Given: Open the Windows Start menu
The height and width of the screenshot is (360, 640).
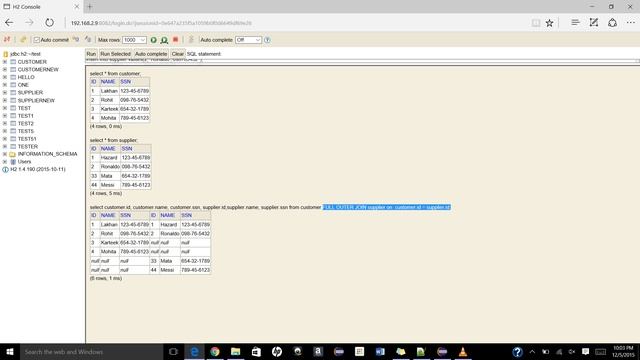Looking at the screenshot, I should coord(10,351).
